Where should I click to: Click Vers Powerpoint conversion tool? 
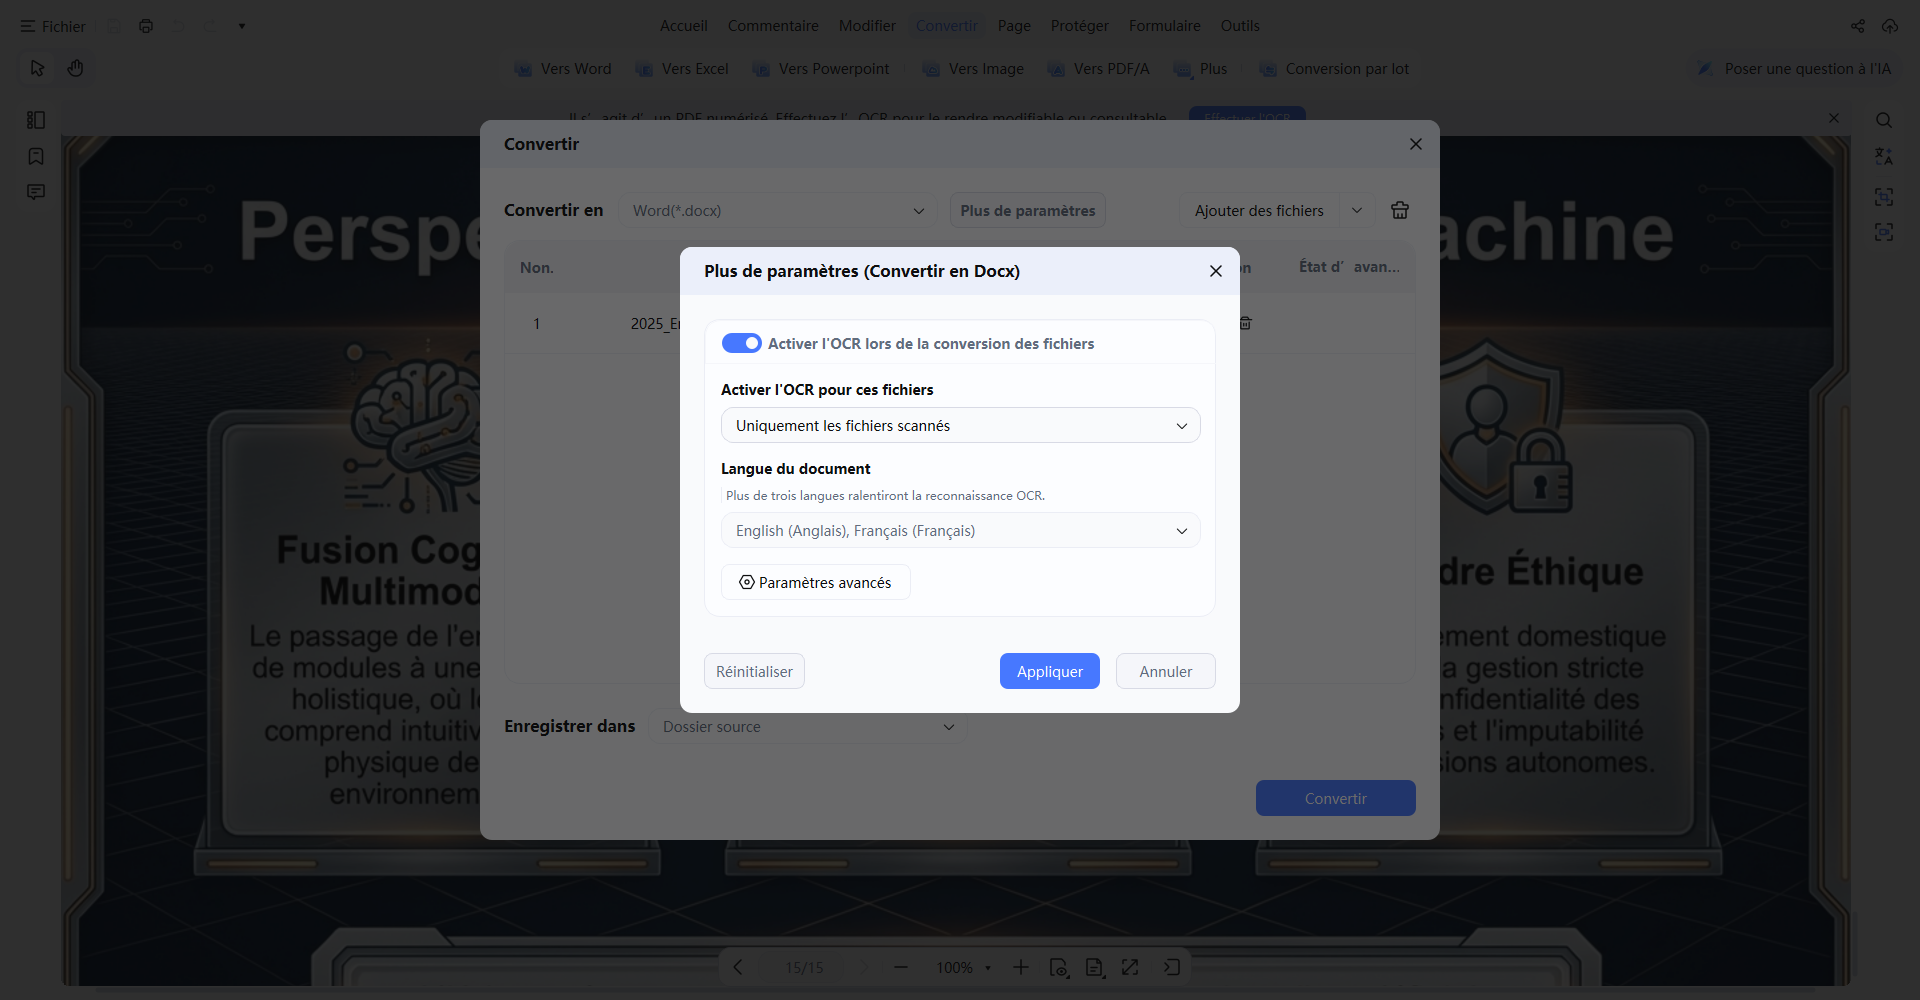(x=821, y=69)
